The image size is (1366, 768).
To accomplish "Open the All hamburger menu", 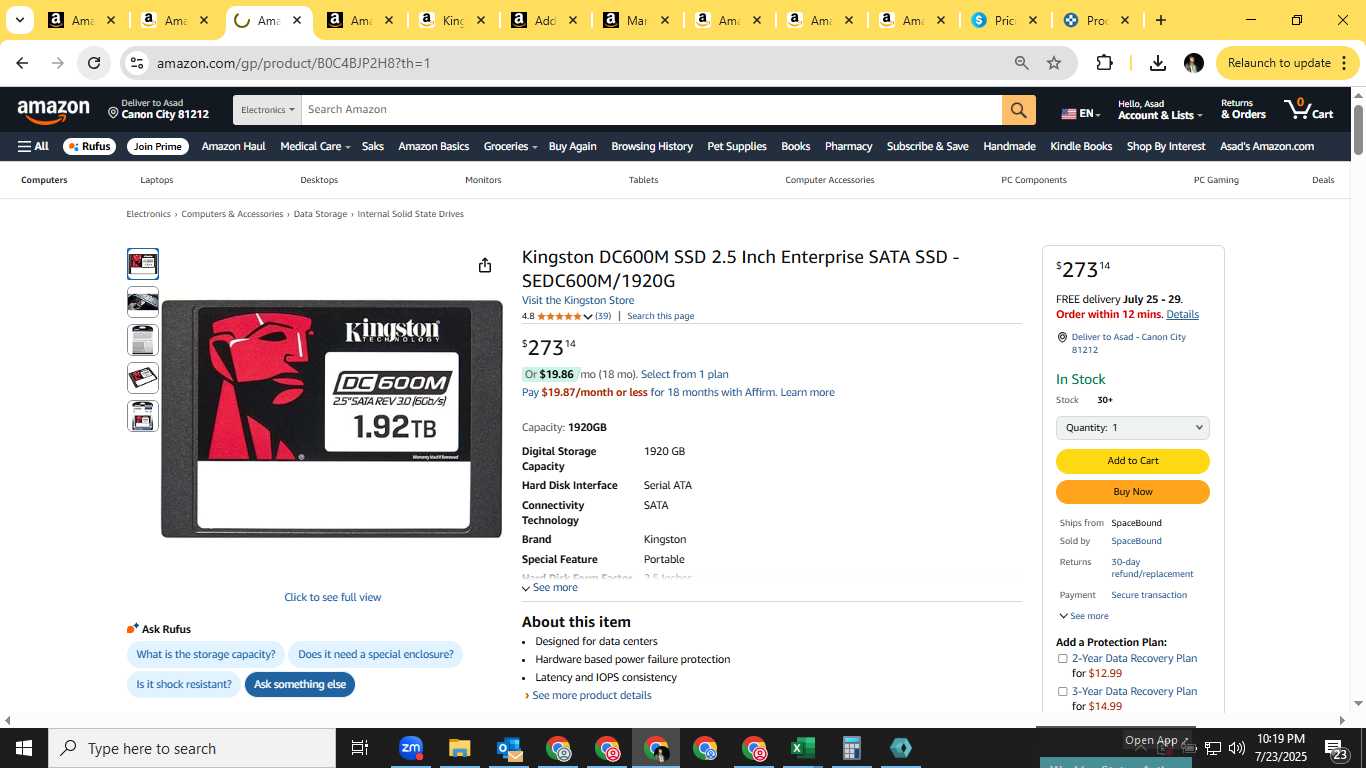I will pos(33,146).
